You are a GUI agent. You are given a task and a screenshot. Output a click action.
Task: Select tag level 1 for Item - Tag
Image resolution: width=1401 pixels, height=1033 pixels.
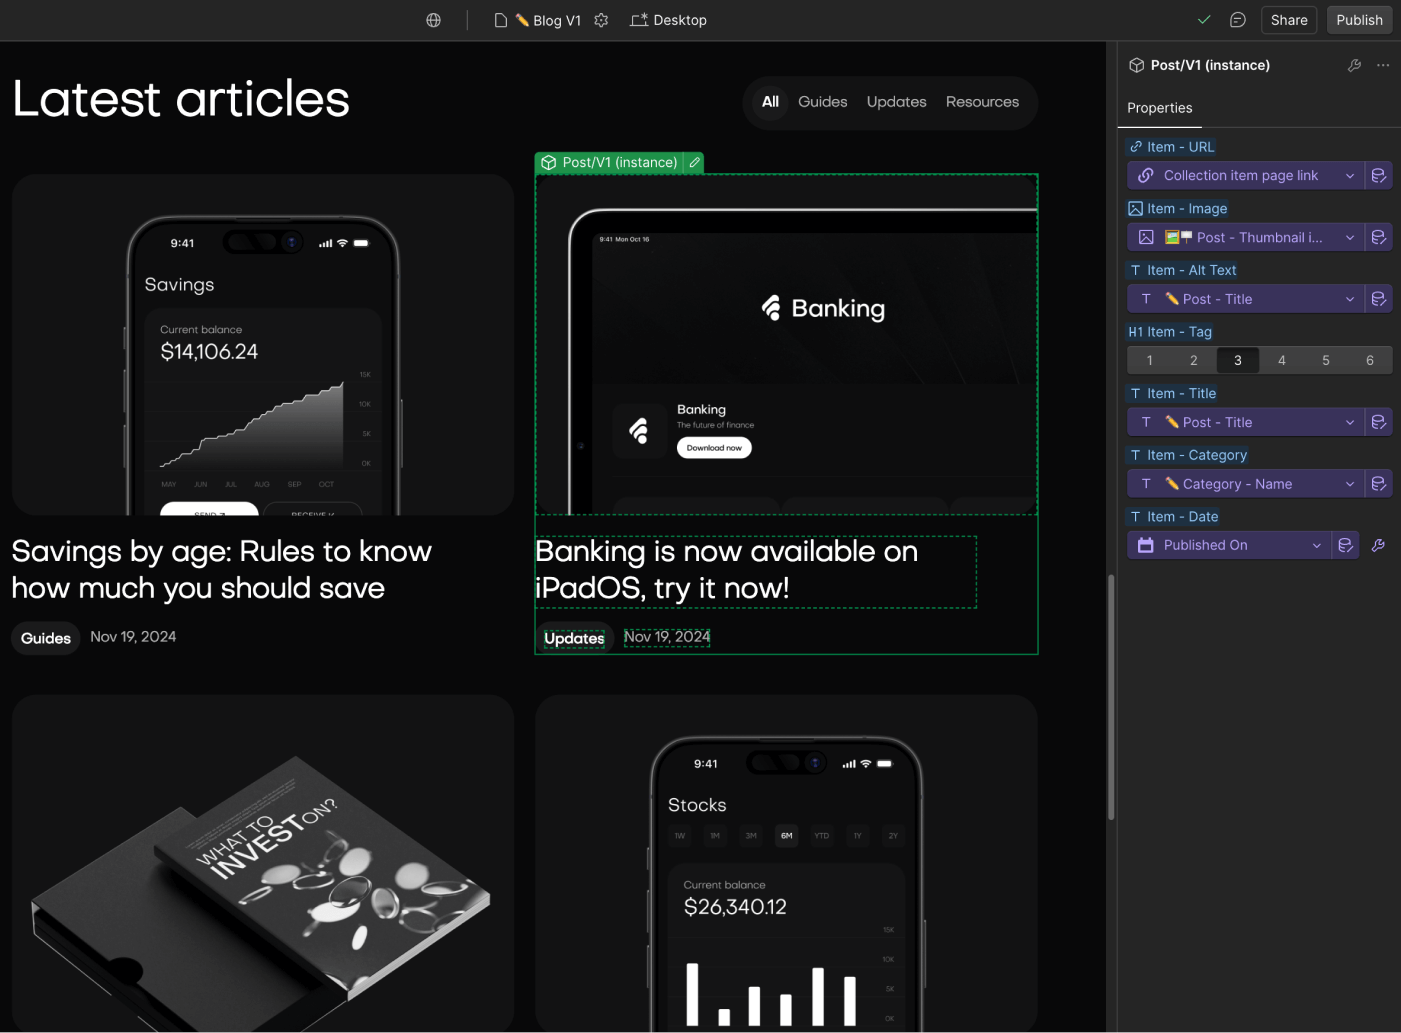tap(1149, 360)
